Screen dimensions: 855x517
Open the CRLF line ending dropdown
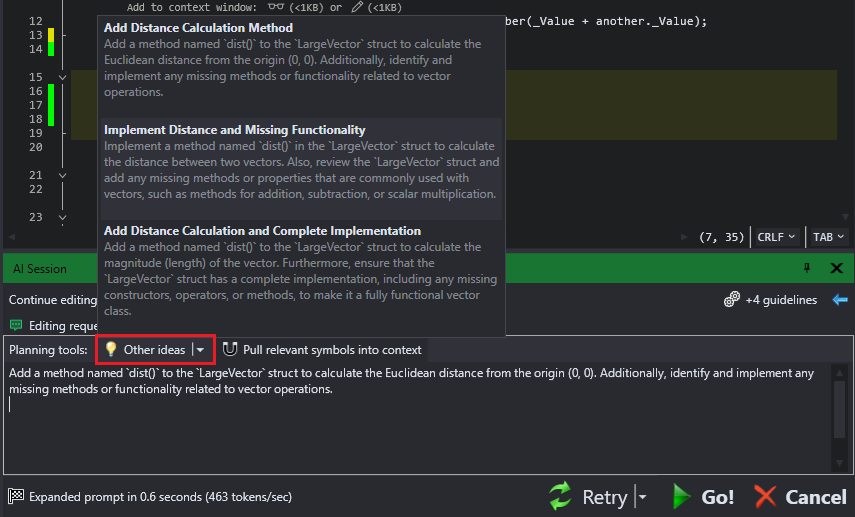point(775,237)
